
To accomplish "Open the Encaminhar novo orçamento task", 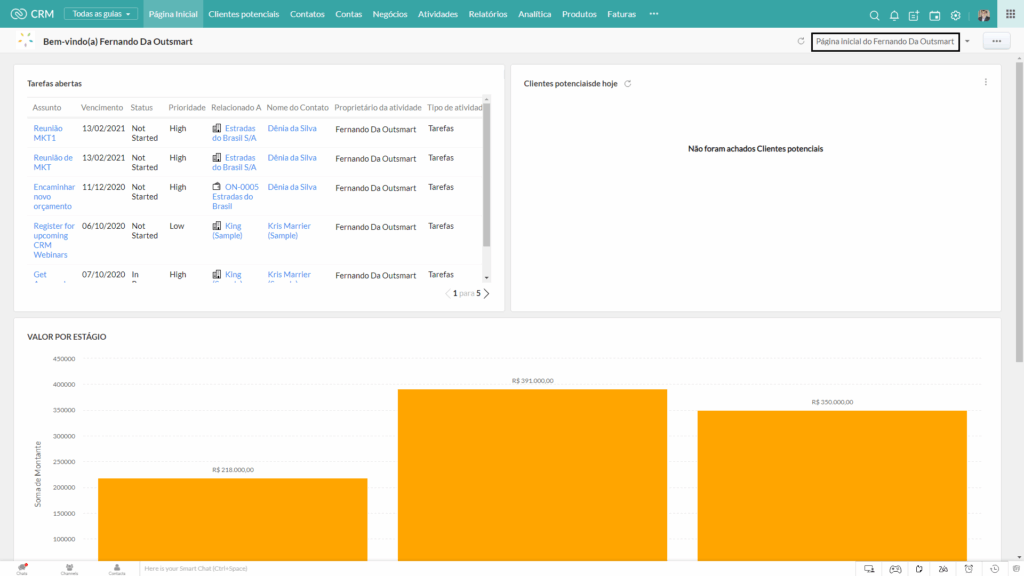I will coord(54,197).
